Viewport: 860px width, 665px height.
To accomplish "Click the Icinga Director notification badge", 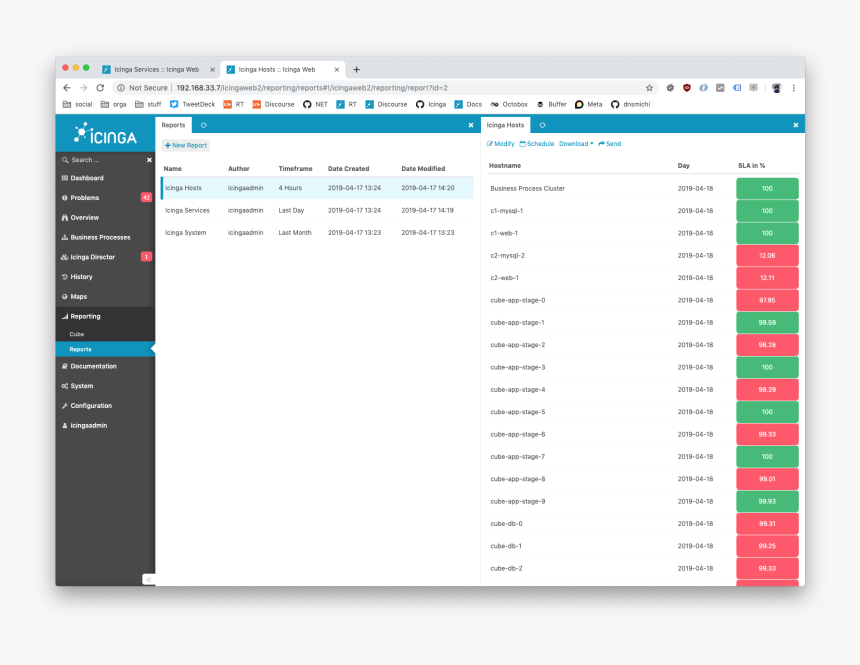I will click(x=146, y=257).
